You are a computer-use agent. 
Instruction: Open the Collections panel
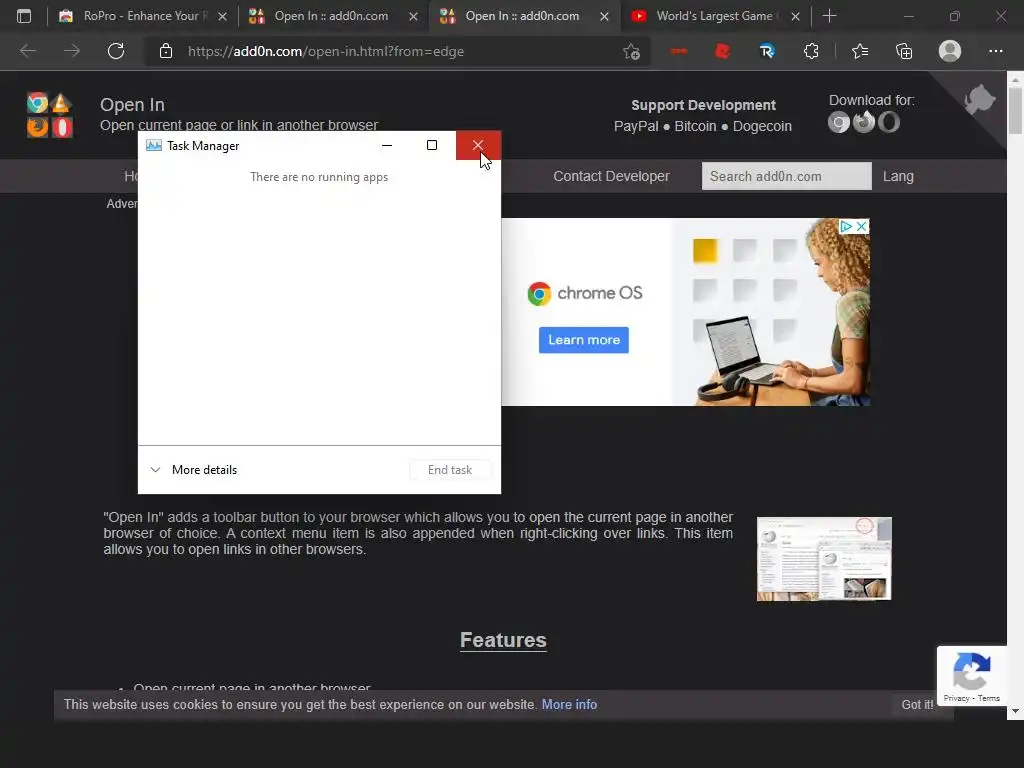904,51
